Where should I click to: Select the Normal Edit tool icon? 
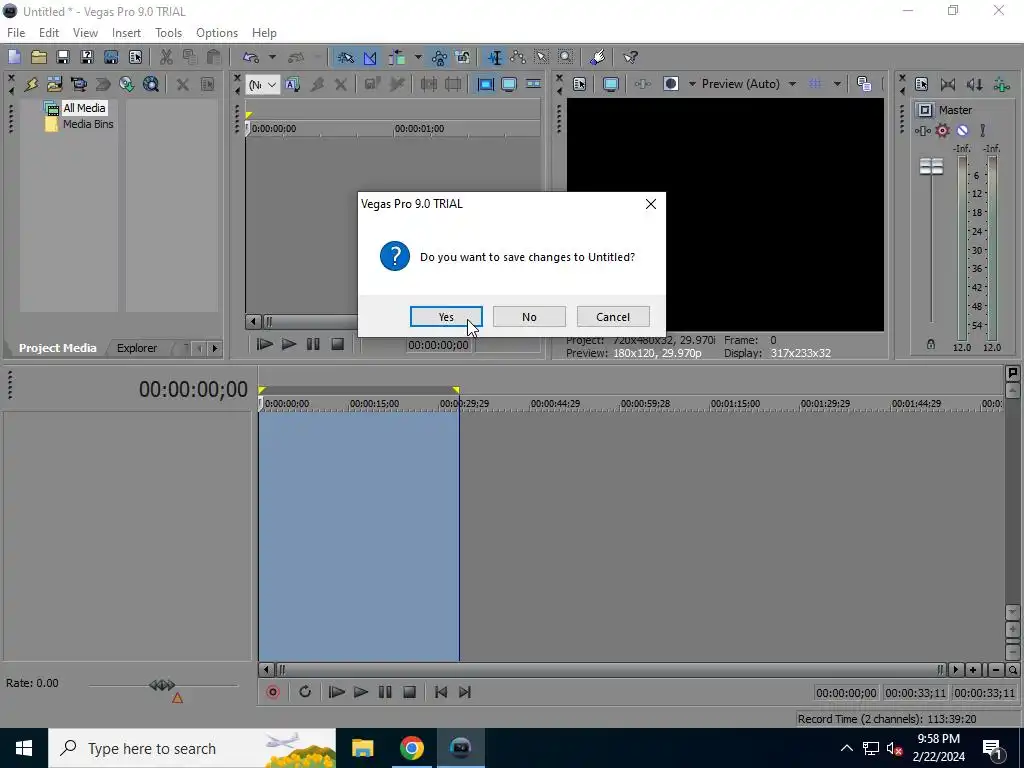496,57
